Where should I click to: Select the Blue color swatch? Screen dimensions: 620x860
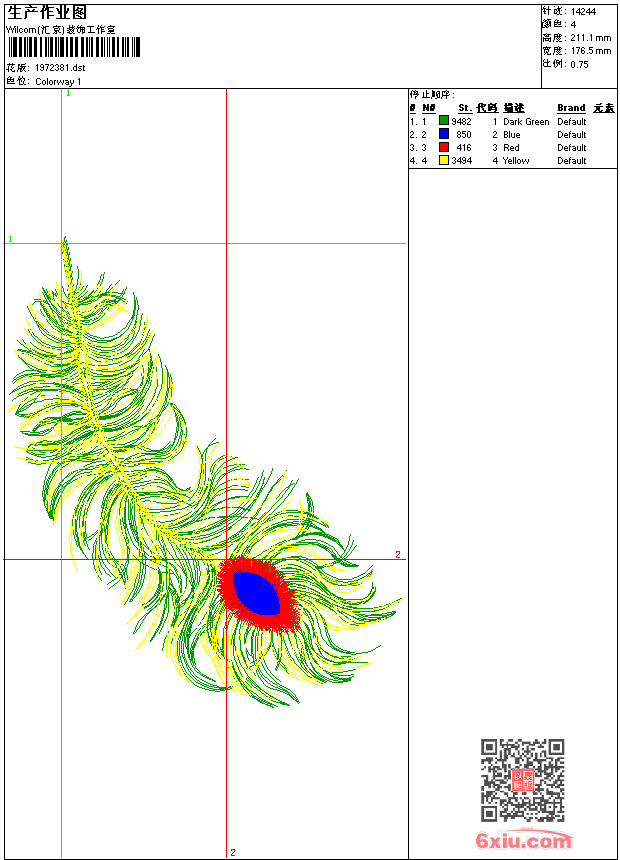444,134
